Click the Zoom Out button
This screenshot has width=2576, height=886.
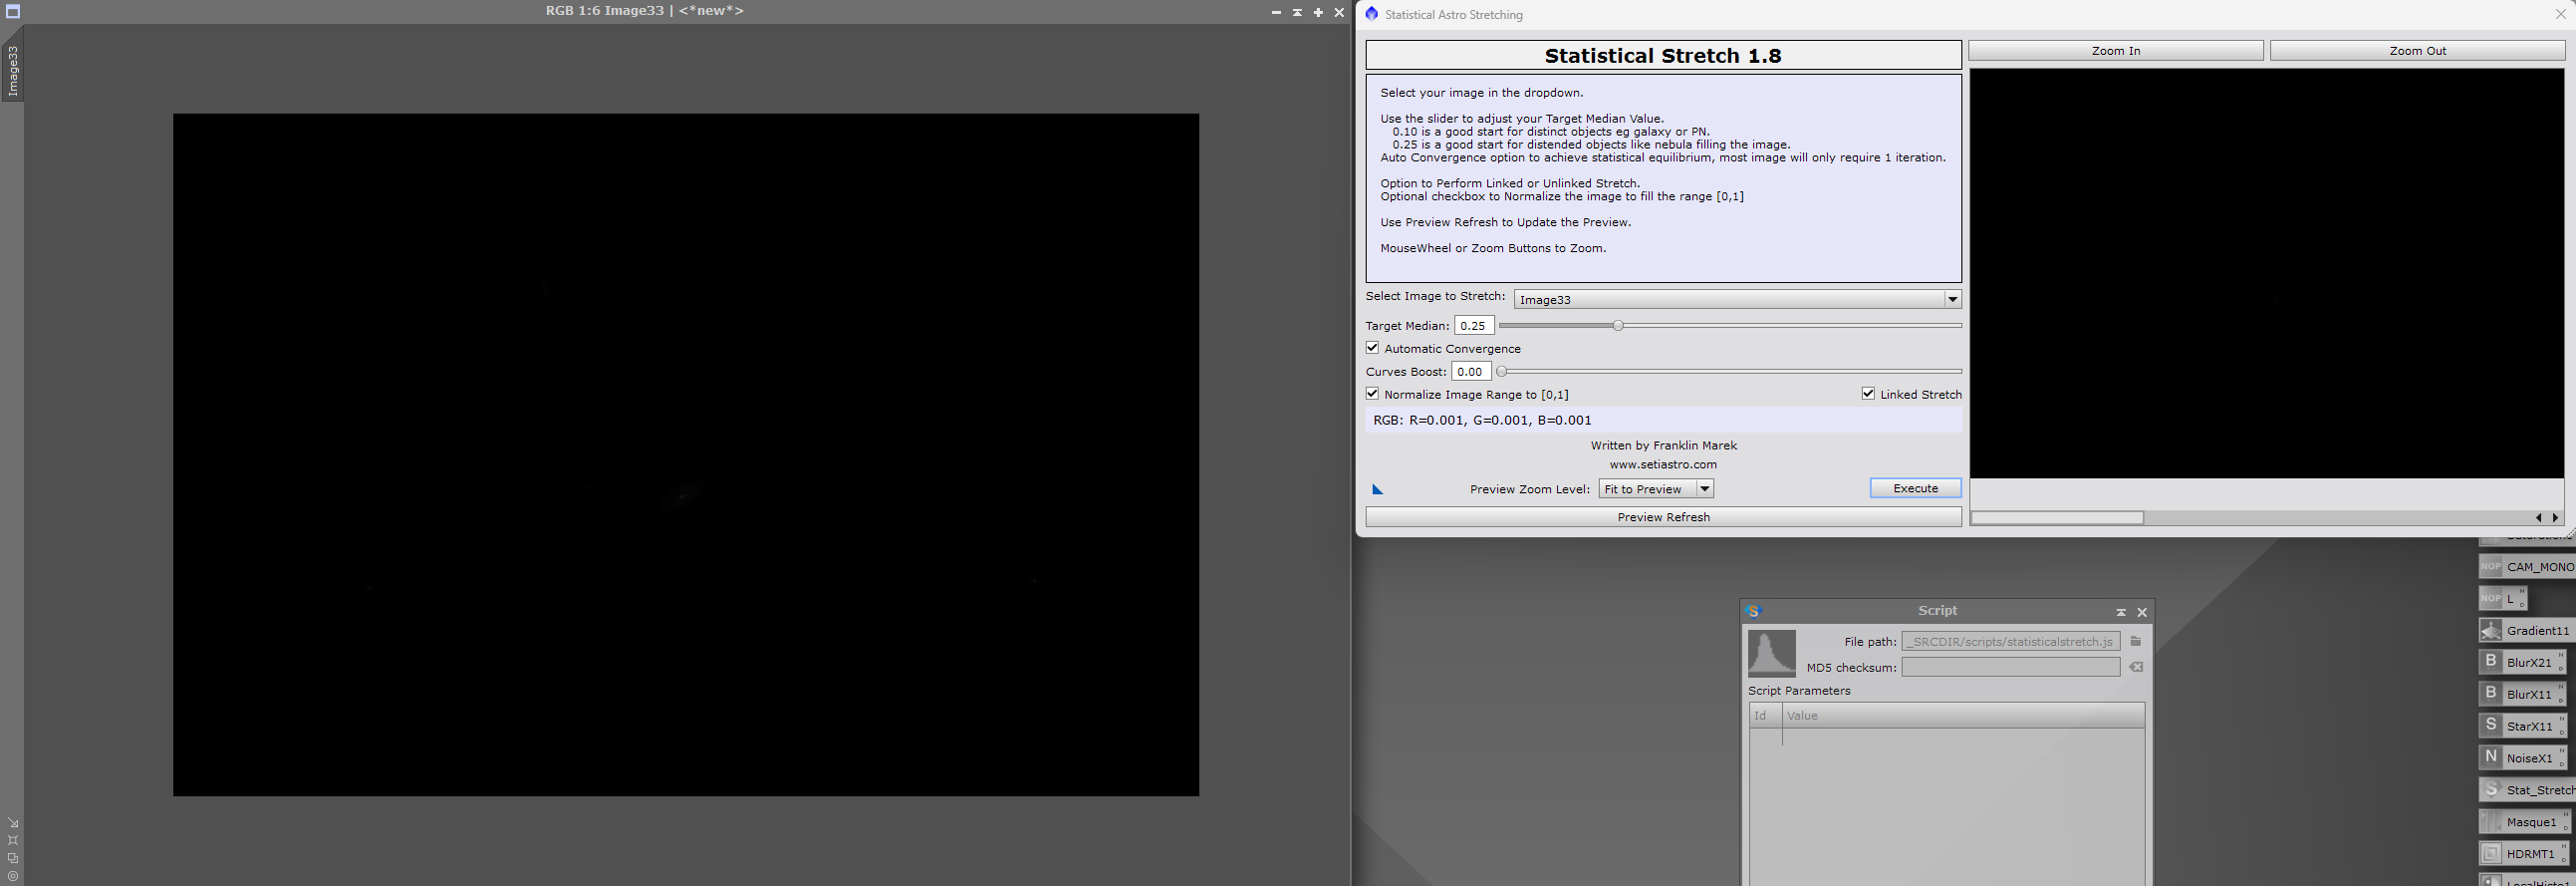pyautogui.click(x=2417, y=51)
